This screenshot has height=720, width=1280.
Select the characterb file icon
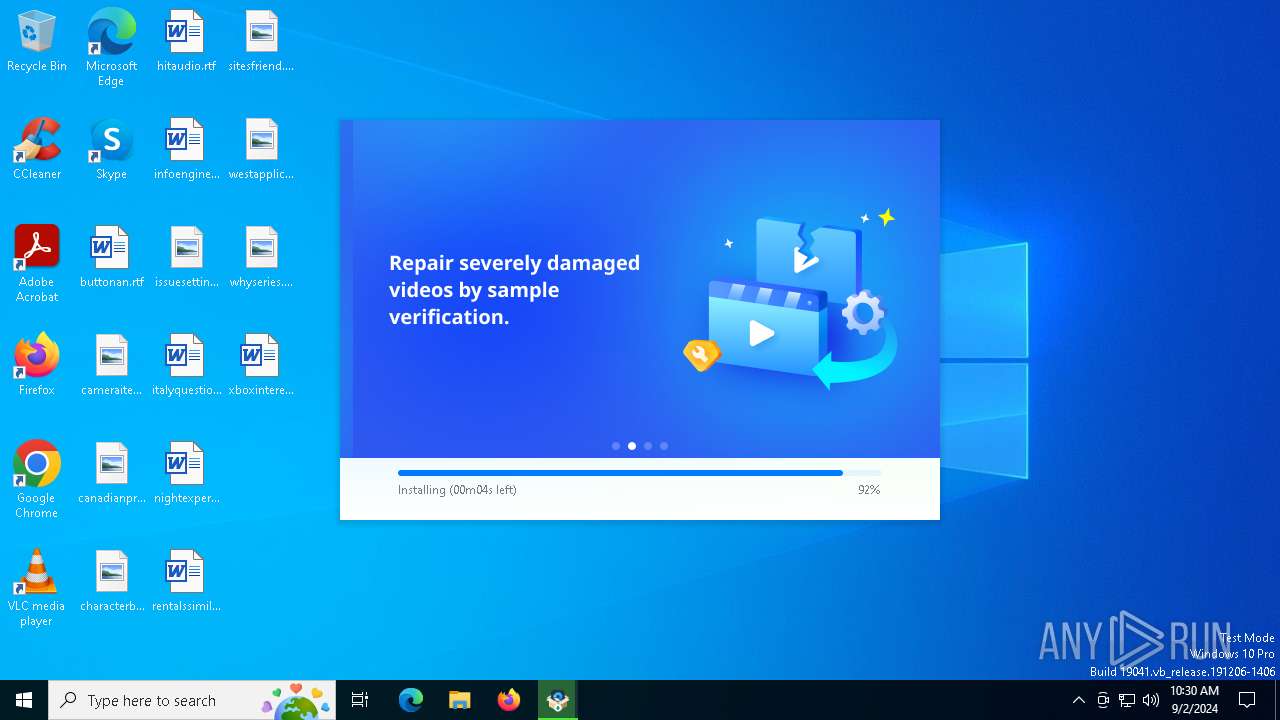click(x=111, y=582)
